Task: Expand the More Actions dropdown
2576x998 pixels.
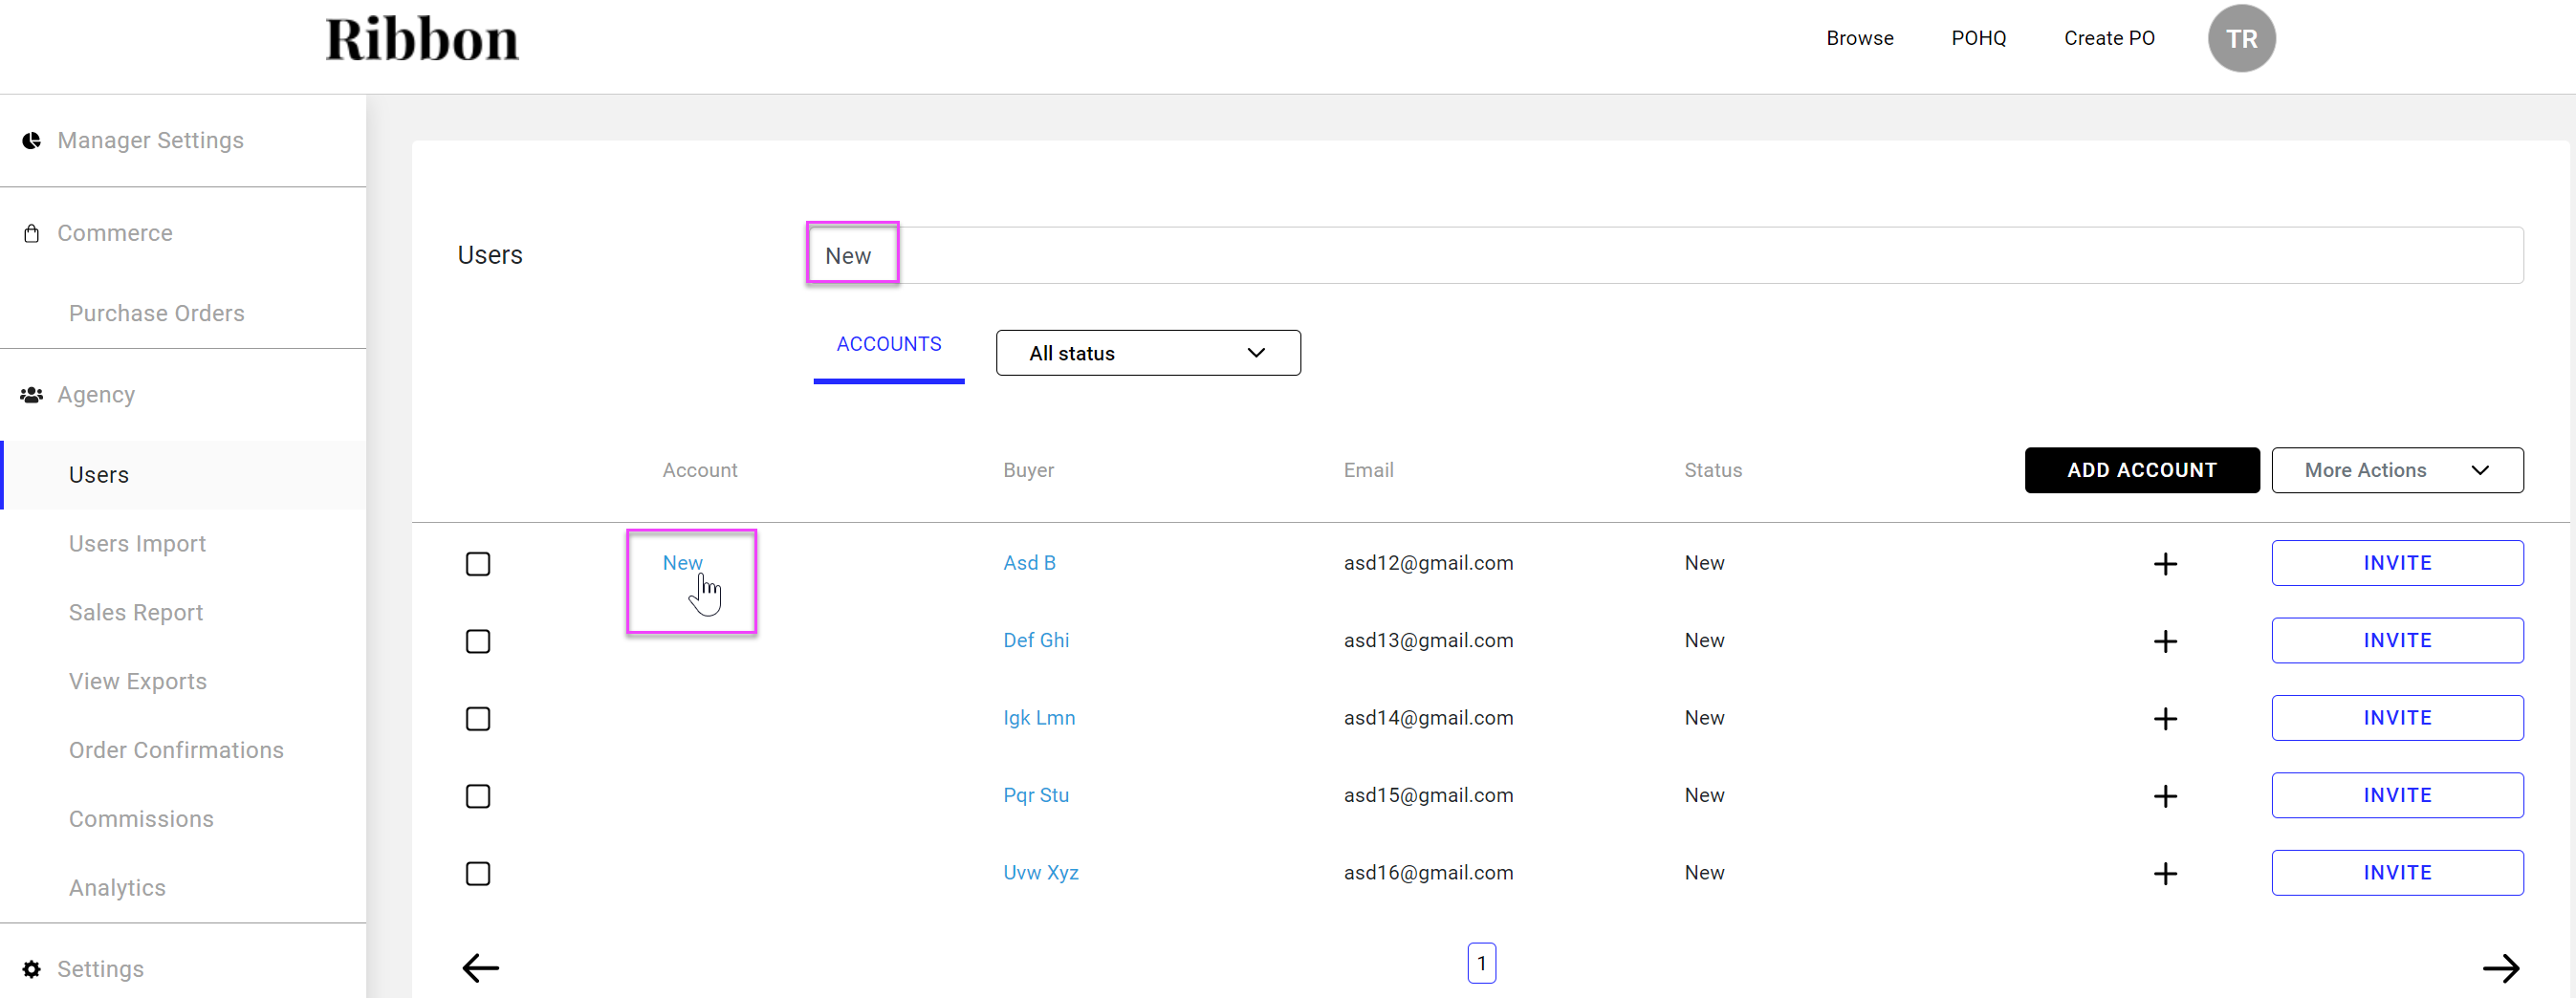Action: [x=2396, y=470]
